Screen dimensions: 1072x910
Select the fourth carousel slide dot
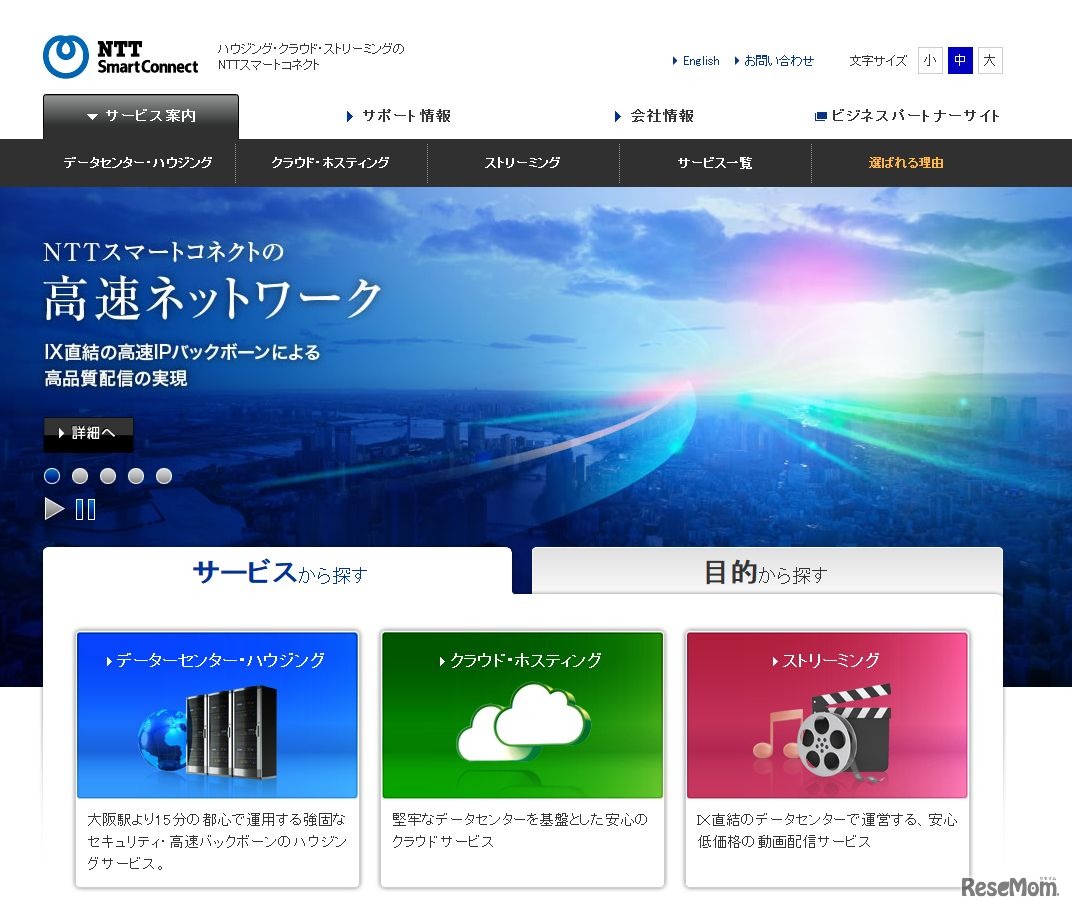pos(136,476)
